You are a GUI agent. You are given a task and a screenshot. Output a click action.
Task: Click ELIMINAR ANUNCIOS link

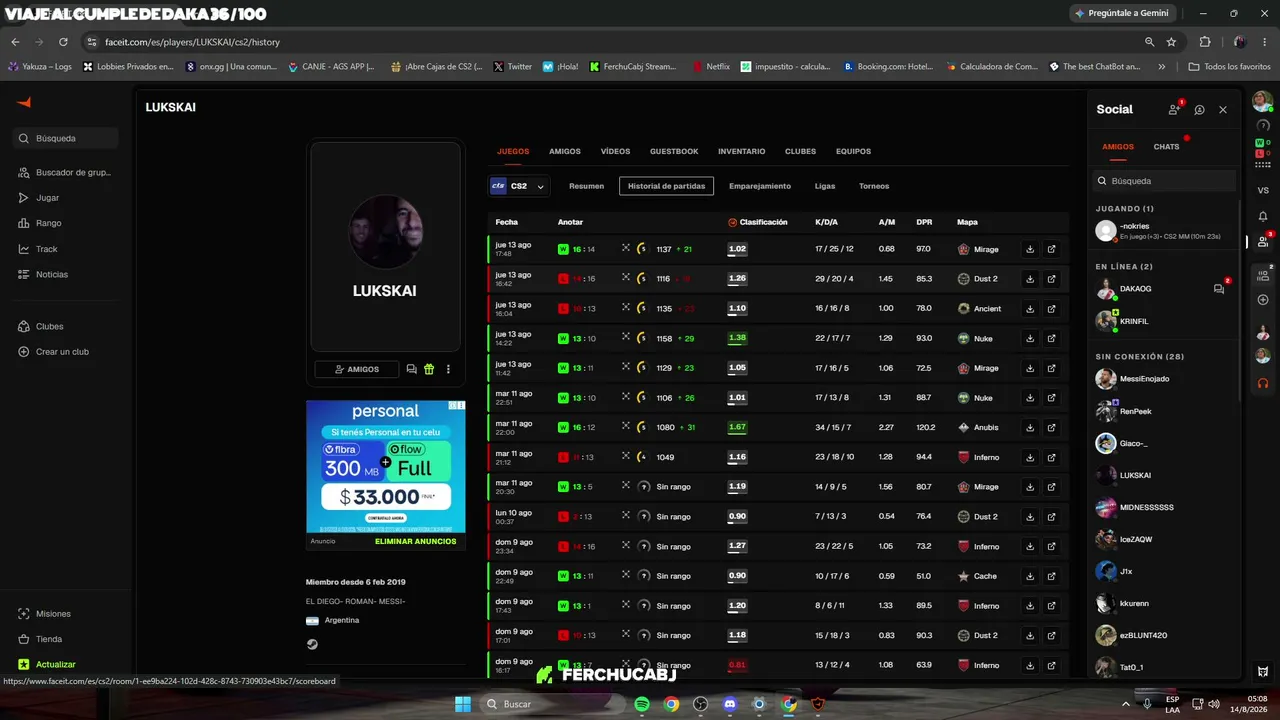tap(415, 541)
